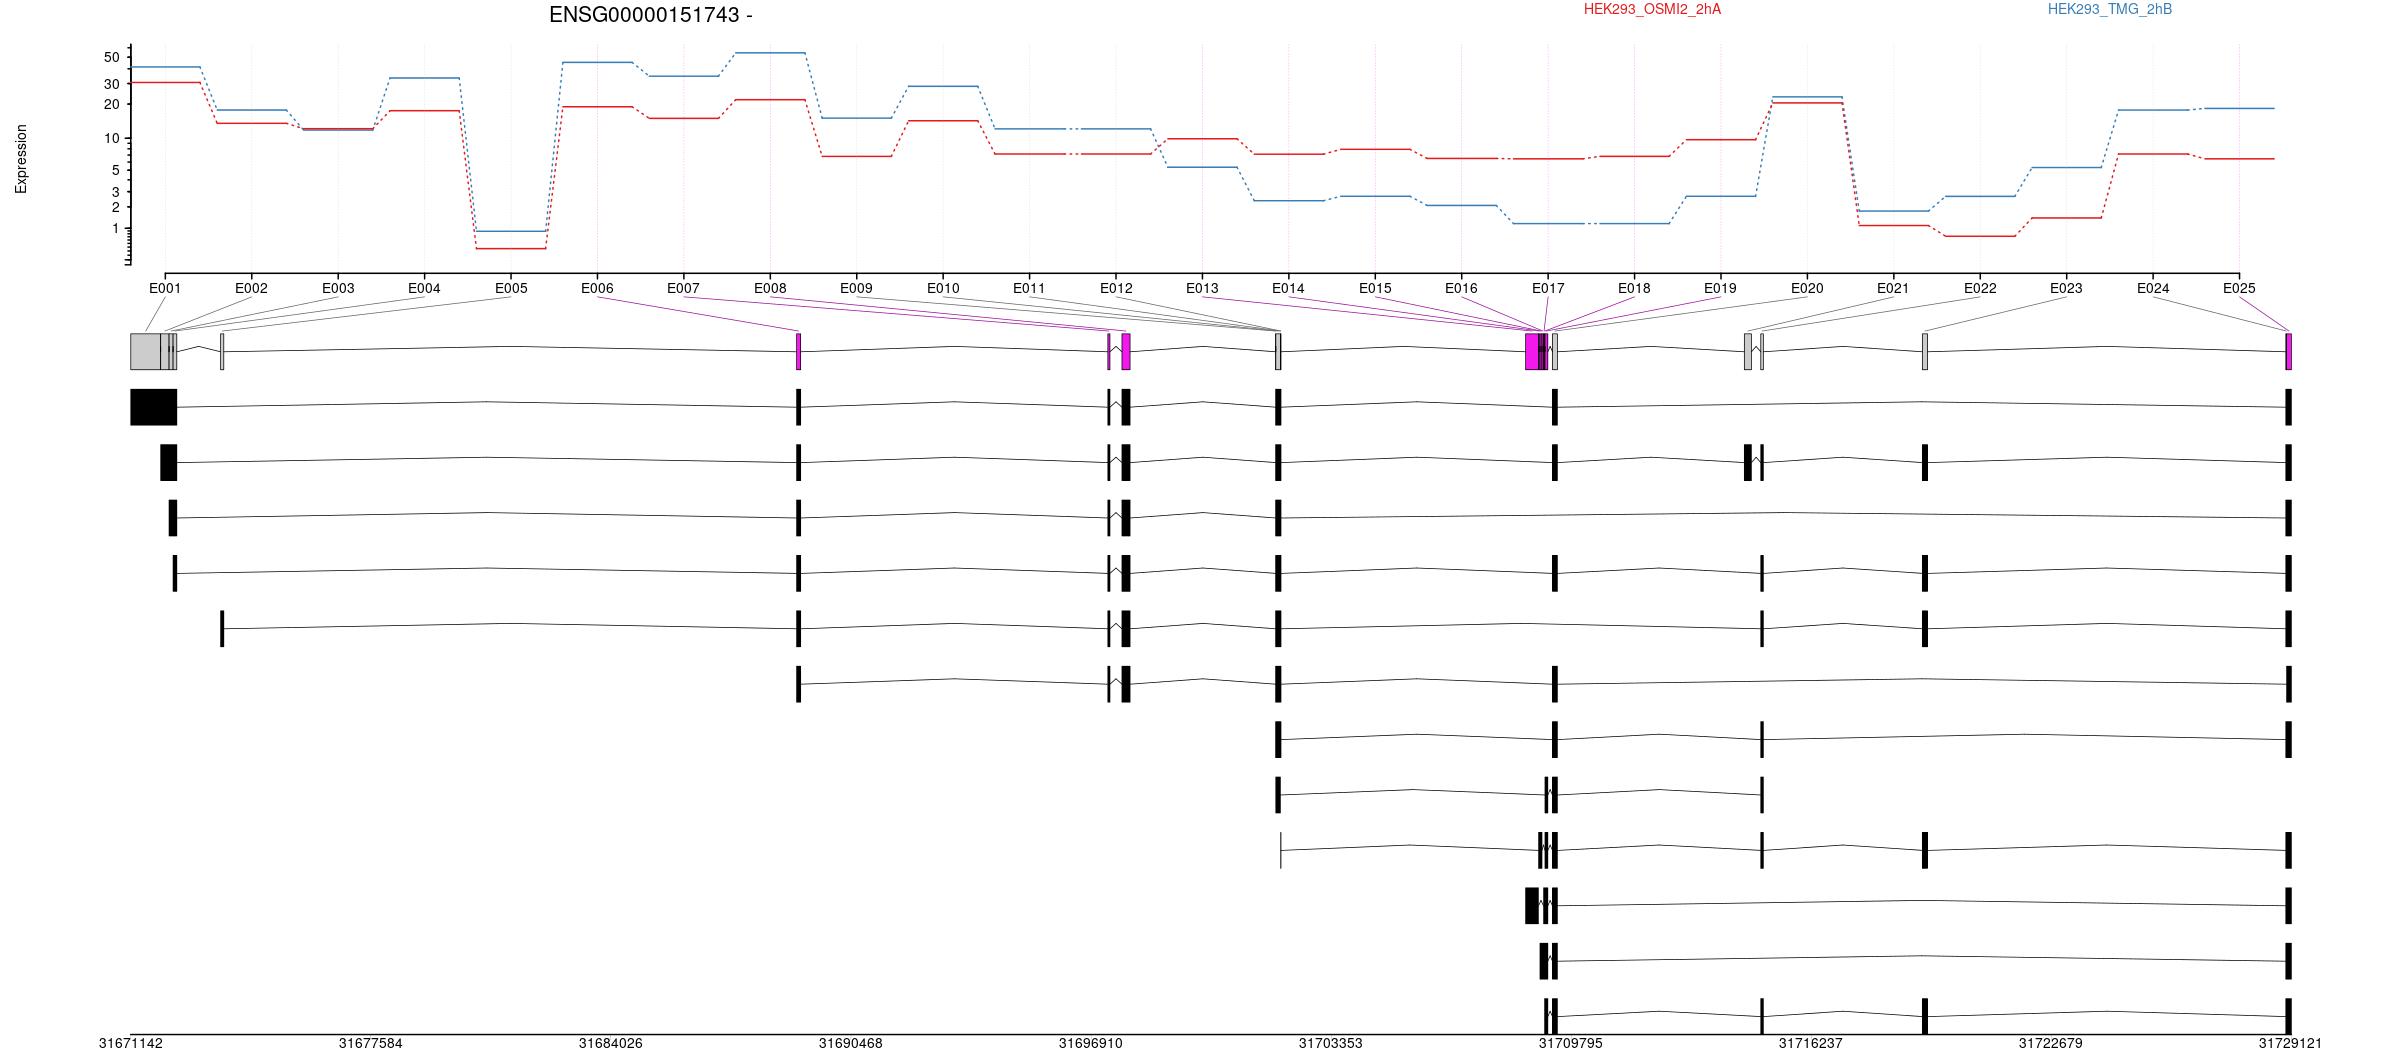Click exon label E017
The height and width of the screenshot is (1060, 2400).
coord(1548,288)
